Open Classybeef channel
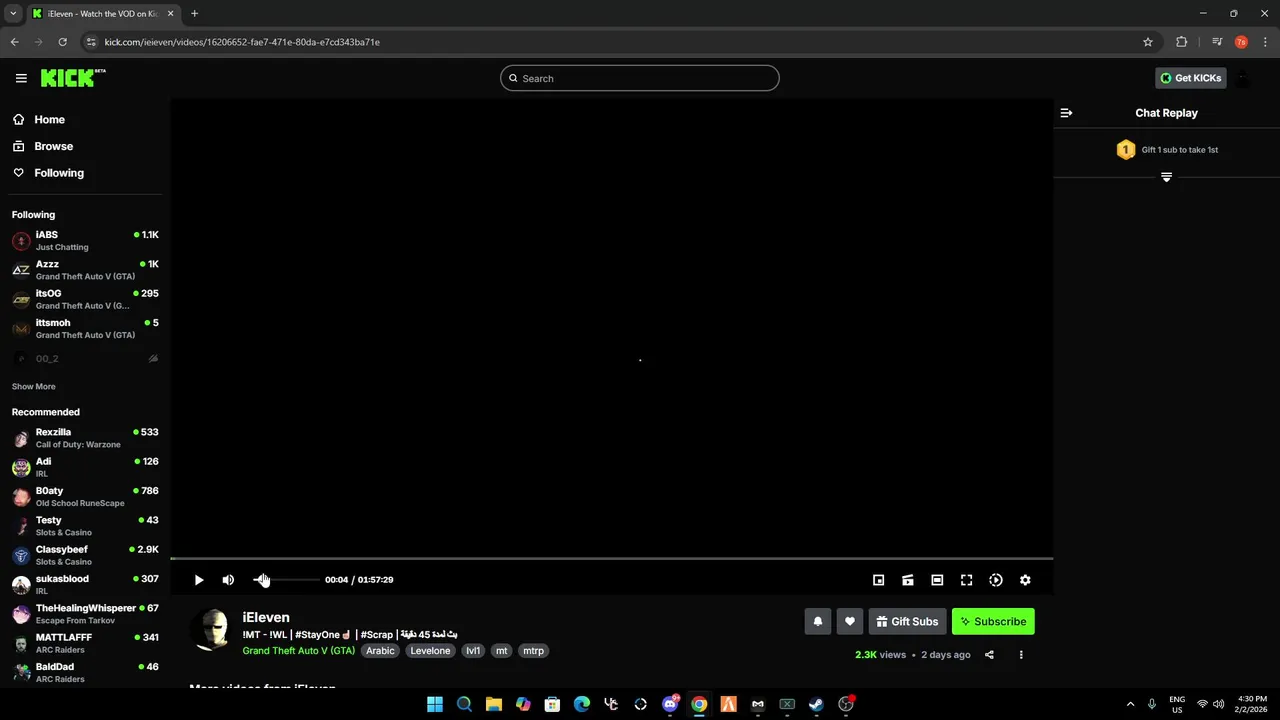 [85, 555]
